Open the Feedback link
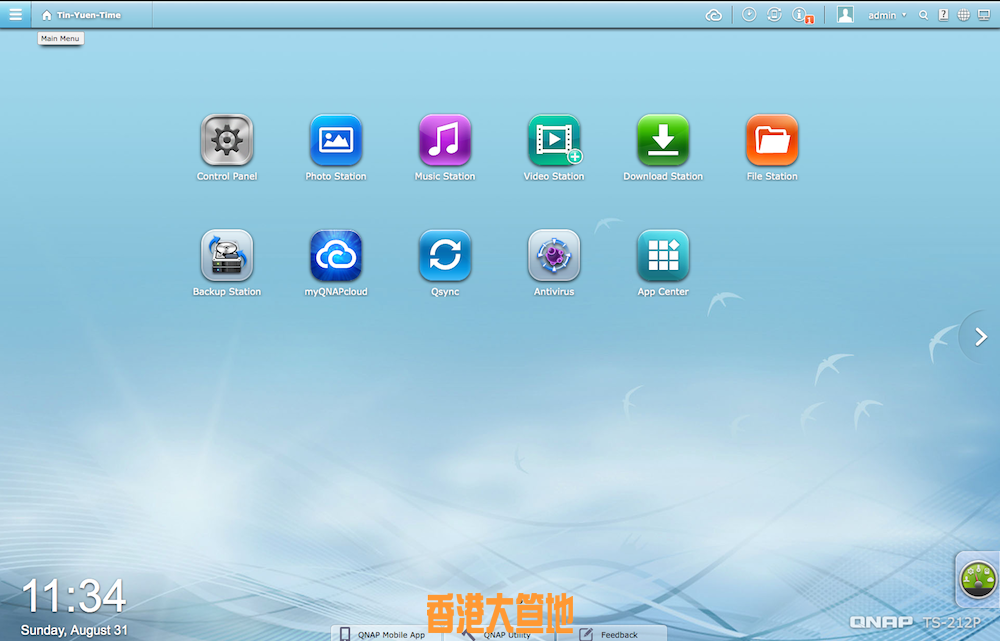 click(610, 634)
